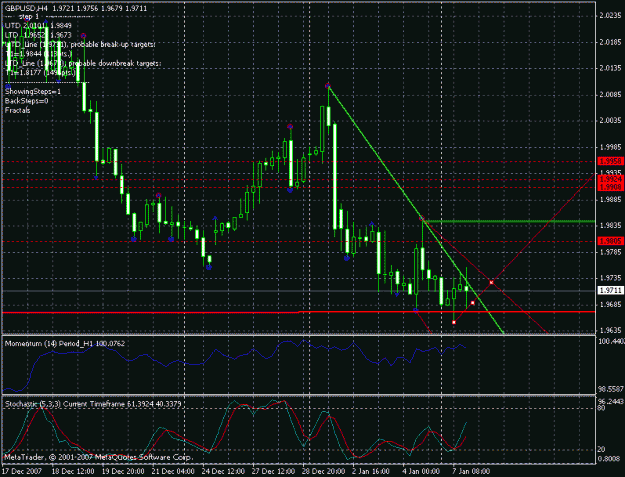The width and height of the screenshot is (625, 477).
Task: Click the '28 Dec 20:00' time axis label
Action: pos(324,471)
